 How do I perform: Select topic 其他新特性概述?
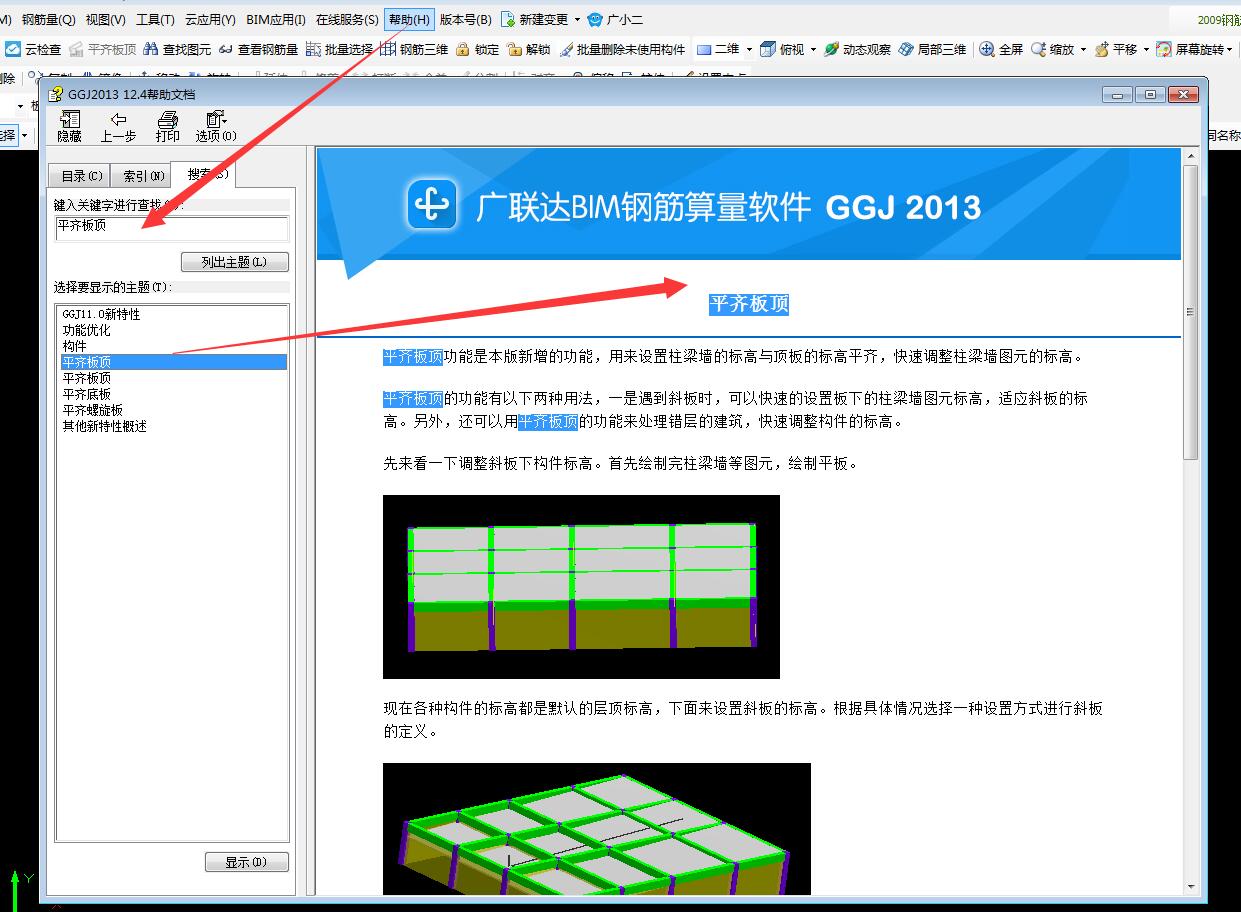click(104, 426)
